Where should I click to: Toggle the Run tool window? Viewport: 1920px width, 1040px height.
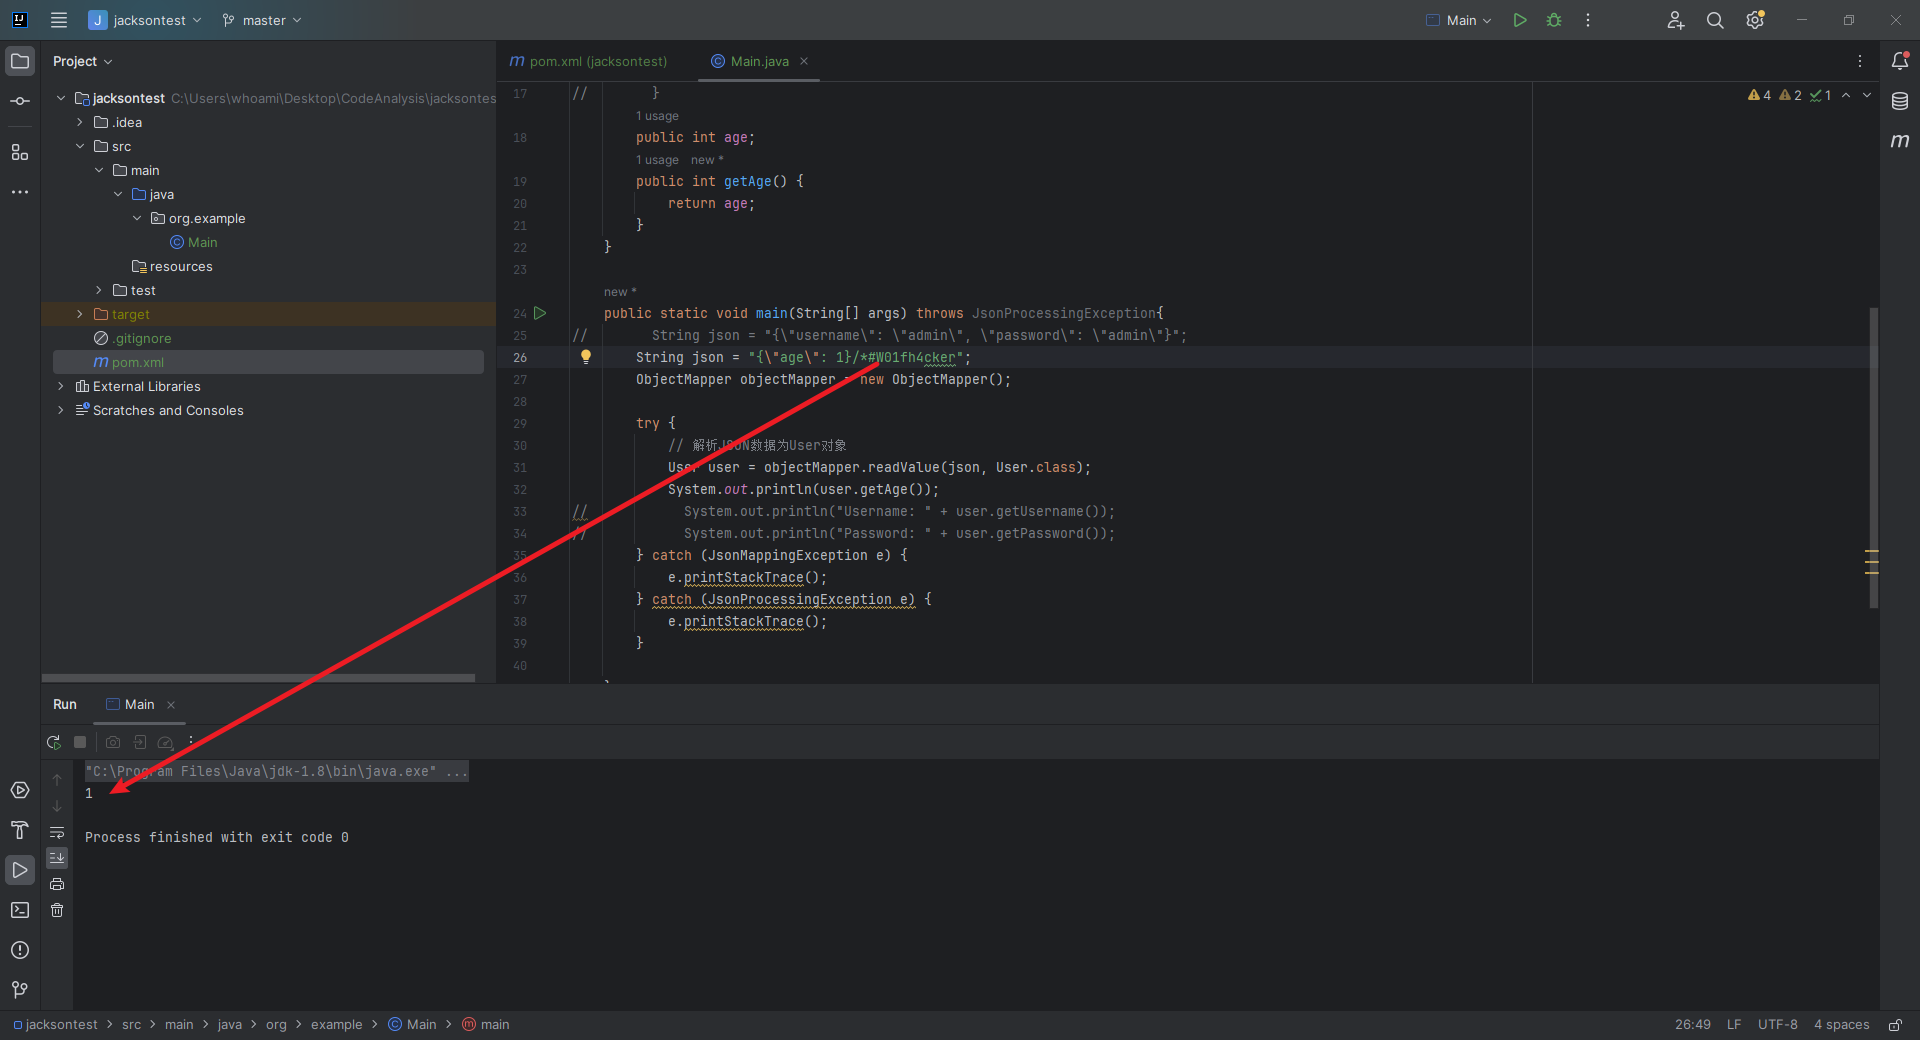tap(20, 870)
